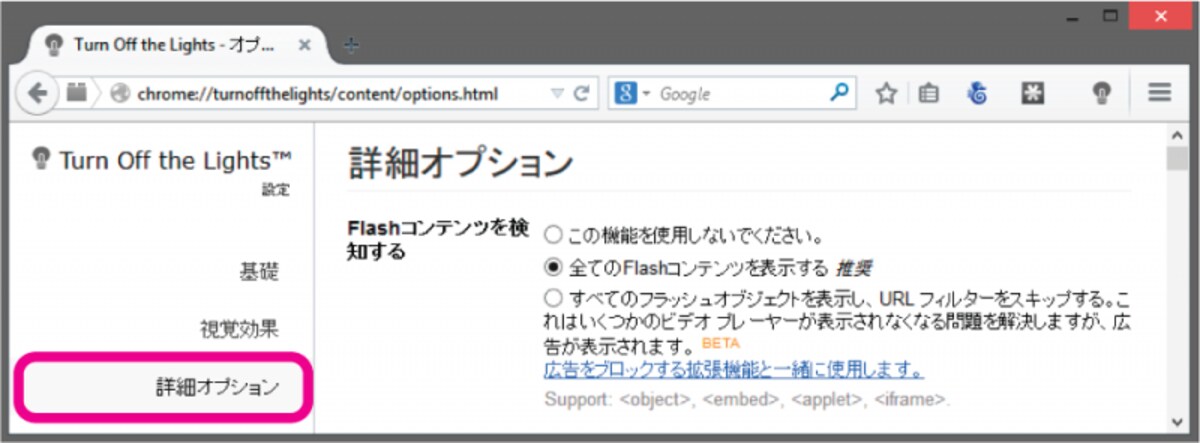Click the globe icon in address bar
Screen dimensions: 1200x443
pos(120,94)
